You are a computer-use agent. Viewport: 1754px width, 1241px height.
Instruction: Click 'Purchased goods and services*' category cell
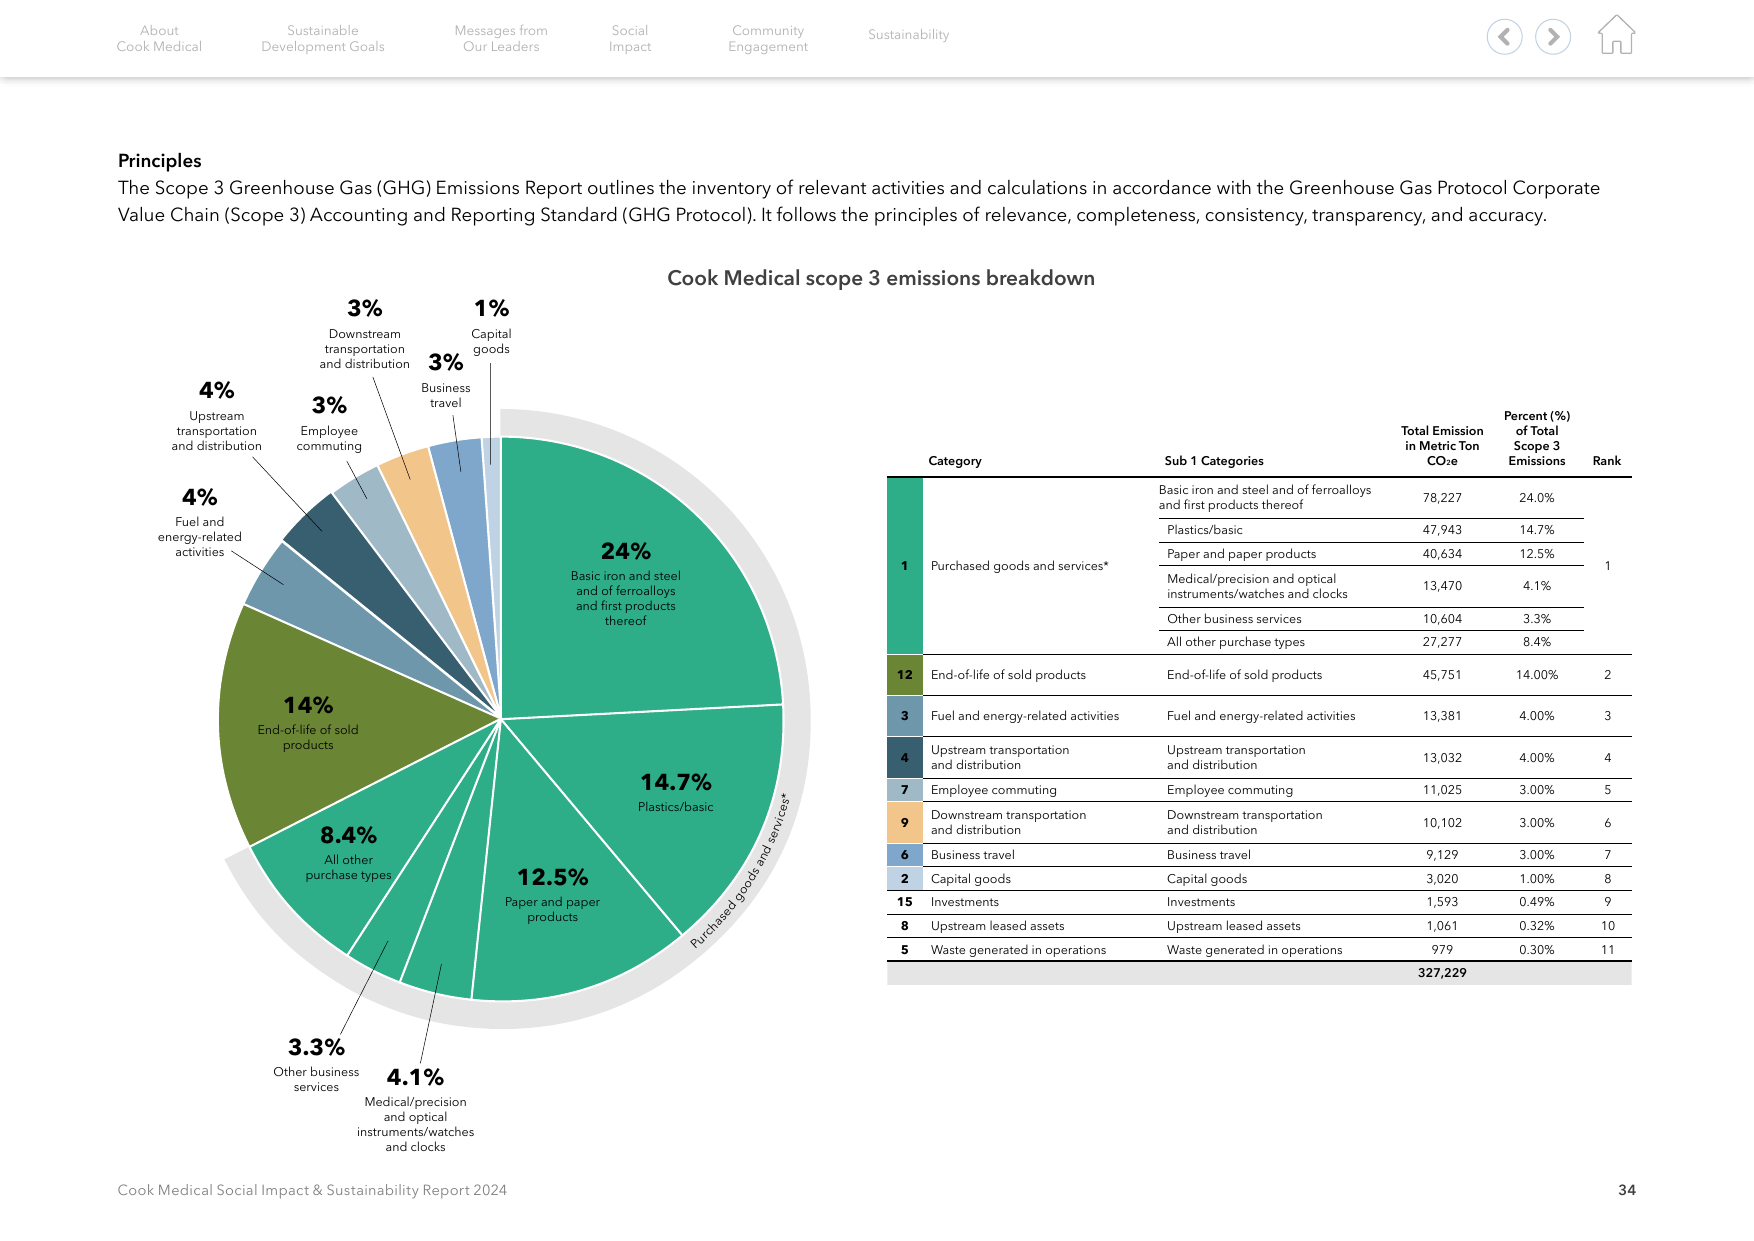click(x=1019, y=566)
